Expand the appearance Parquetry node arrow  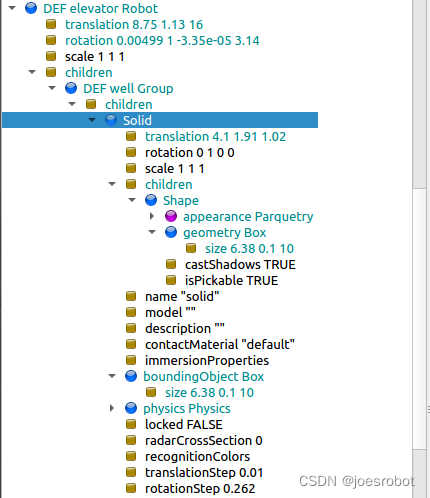[152, 216]
